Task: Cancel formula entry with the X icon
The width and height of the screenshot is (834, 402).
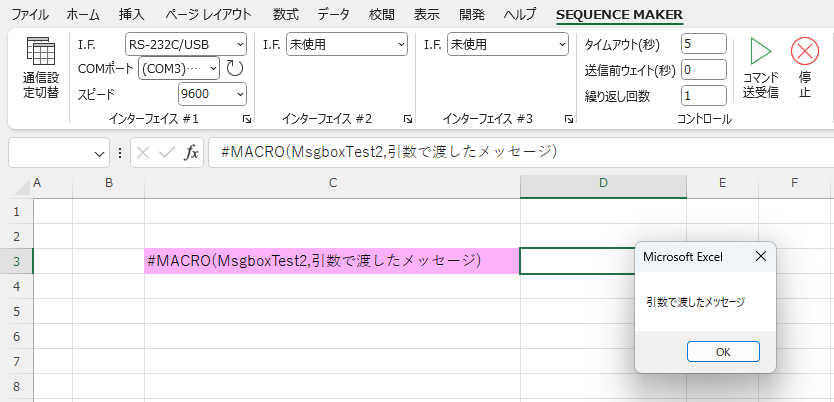Action: click(143, 153)
